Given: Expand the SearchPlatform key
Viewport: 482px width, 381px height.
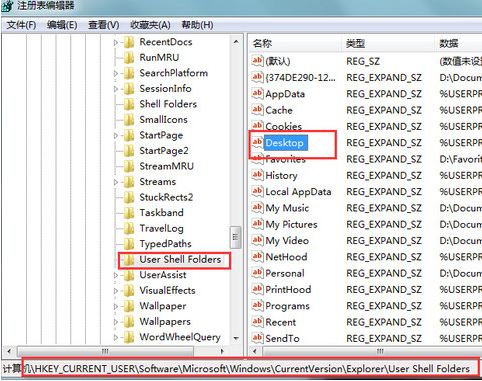Looking at the screenshot, I should (116, 73).
